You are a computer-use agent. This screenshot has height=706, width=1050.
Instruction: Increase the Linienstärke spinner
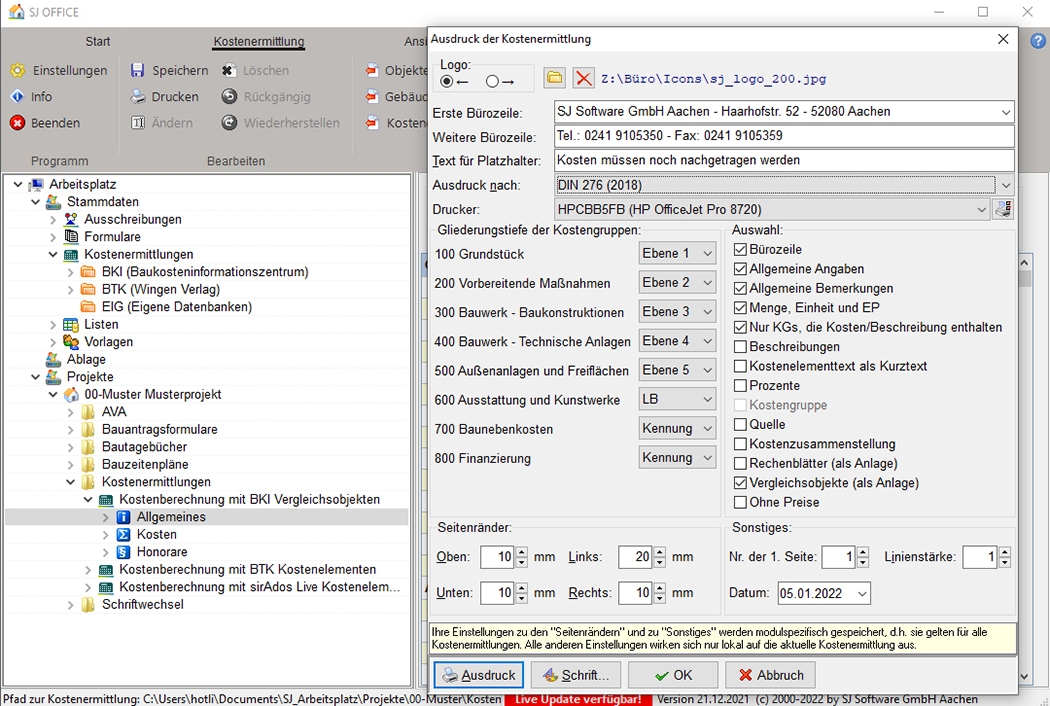coord(1004,552)
